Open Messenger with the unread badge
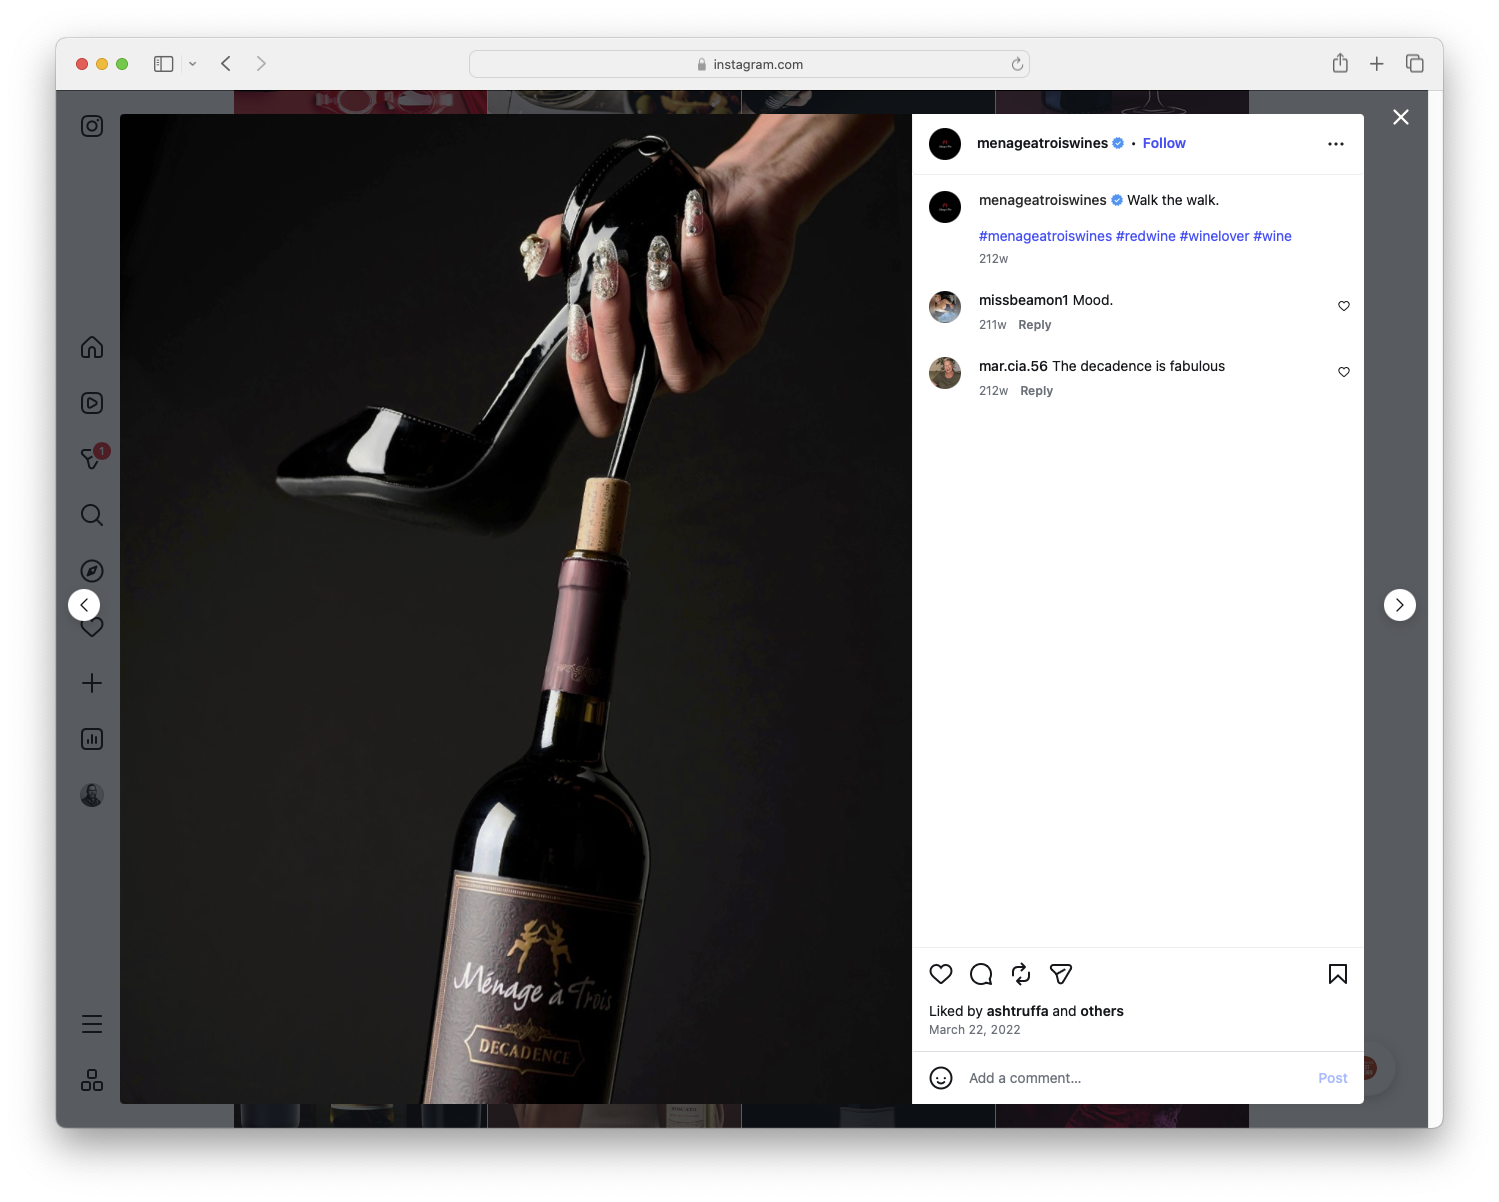Screen dimensions: 1499x1202 pos(91,459)
